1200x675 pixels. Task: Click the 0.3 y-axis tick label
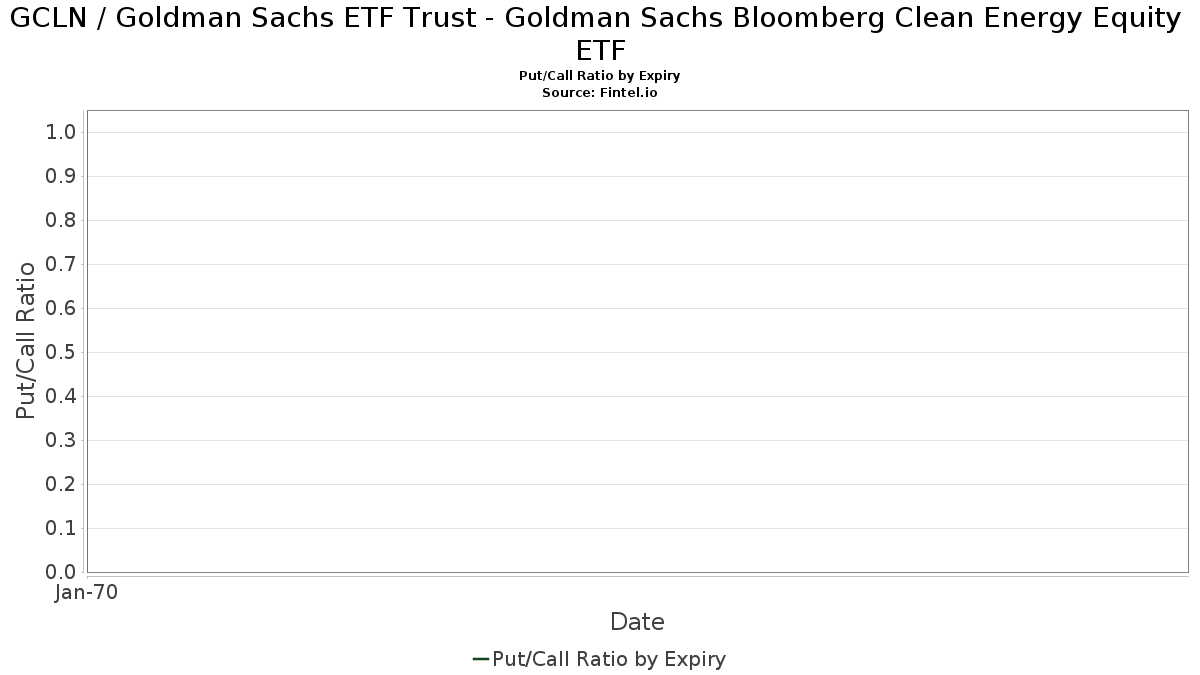tap(61, 440)
